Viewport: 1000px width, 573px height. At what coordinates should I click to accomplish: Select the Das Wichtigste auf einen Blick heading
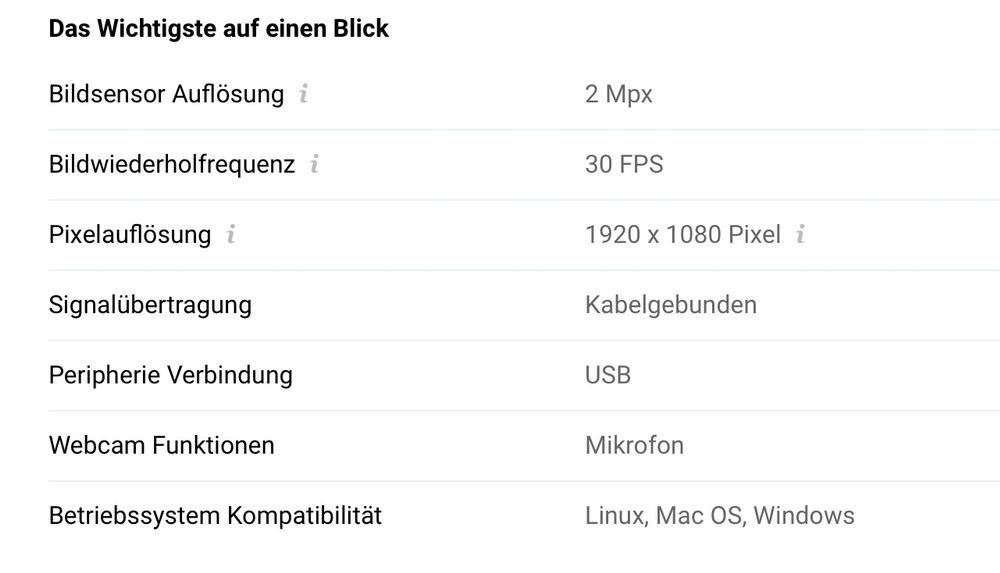point(219,29)
